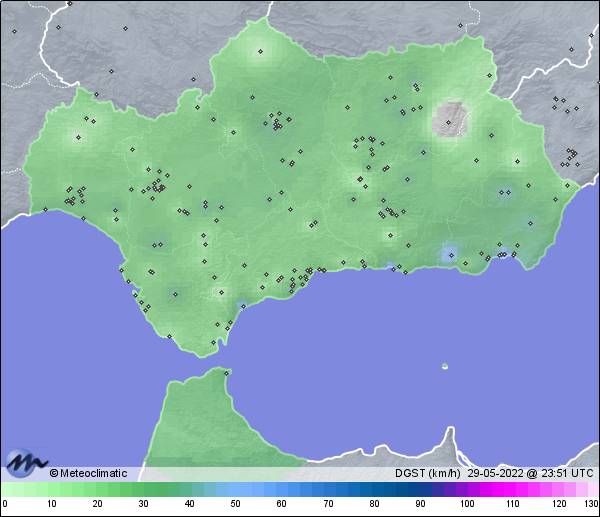This screenshot has width=600, height=517.
Task: Click the DGST (km/h) variable label
Action: 427,473
